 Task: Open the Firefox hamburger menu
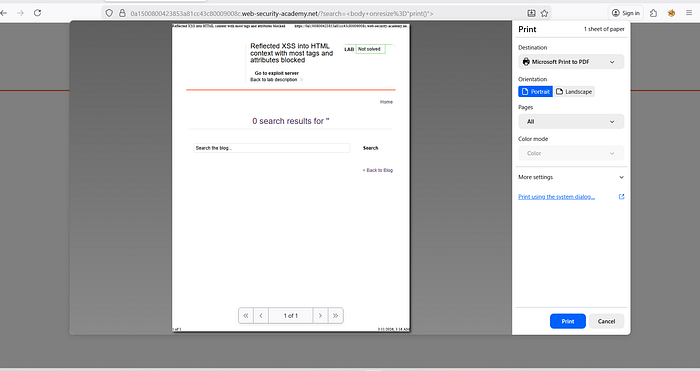(689, 13)
